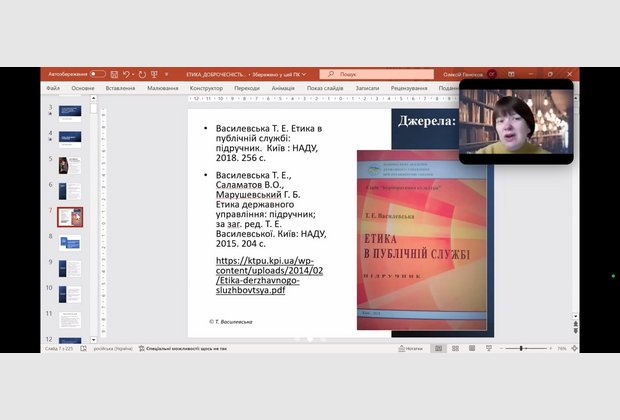Image resolution: width=620 pixels, height=420 pixels.
Task: Click the zoom in plus button
Action: coord(550,348)
